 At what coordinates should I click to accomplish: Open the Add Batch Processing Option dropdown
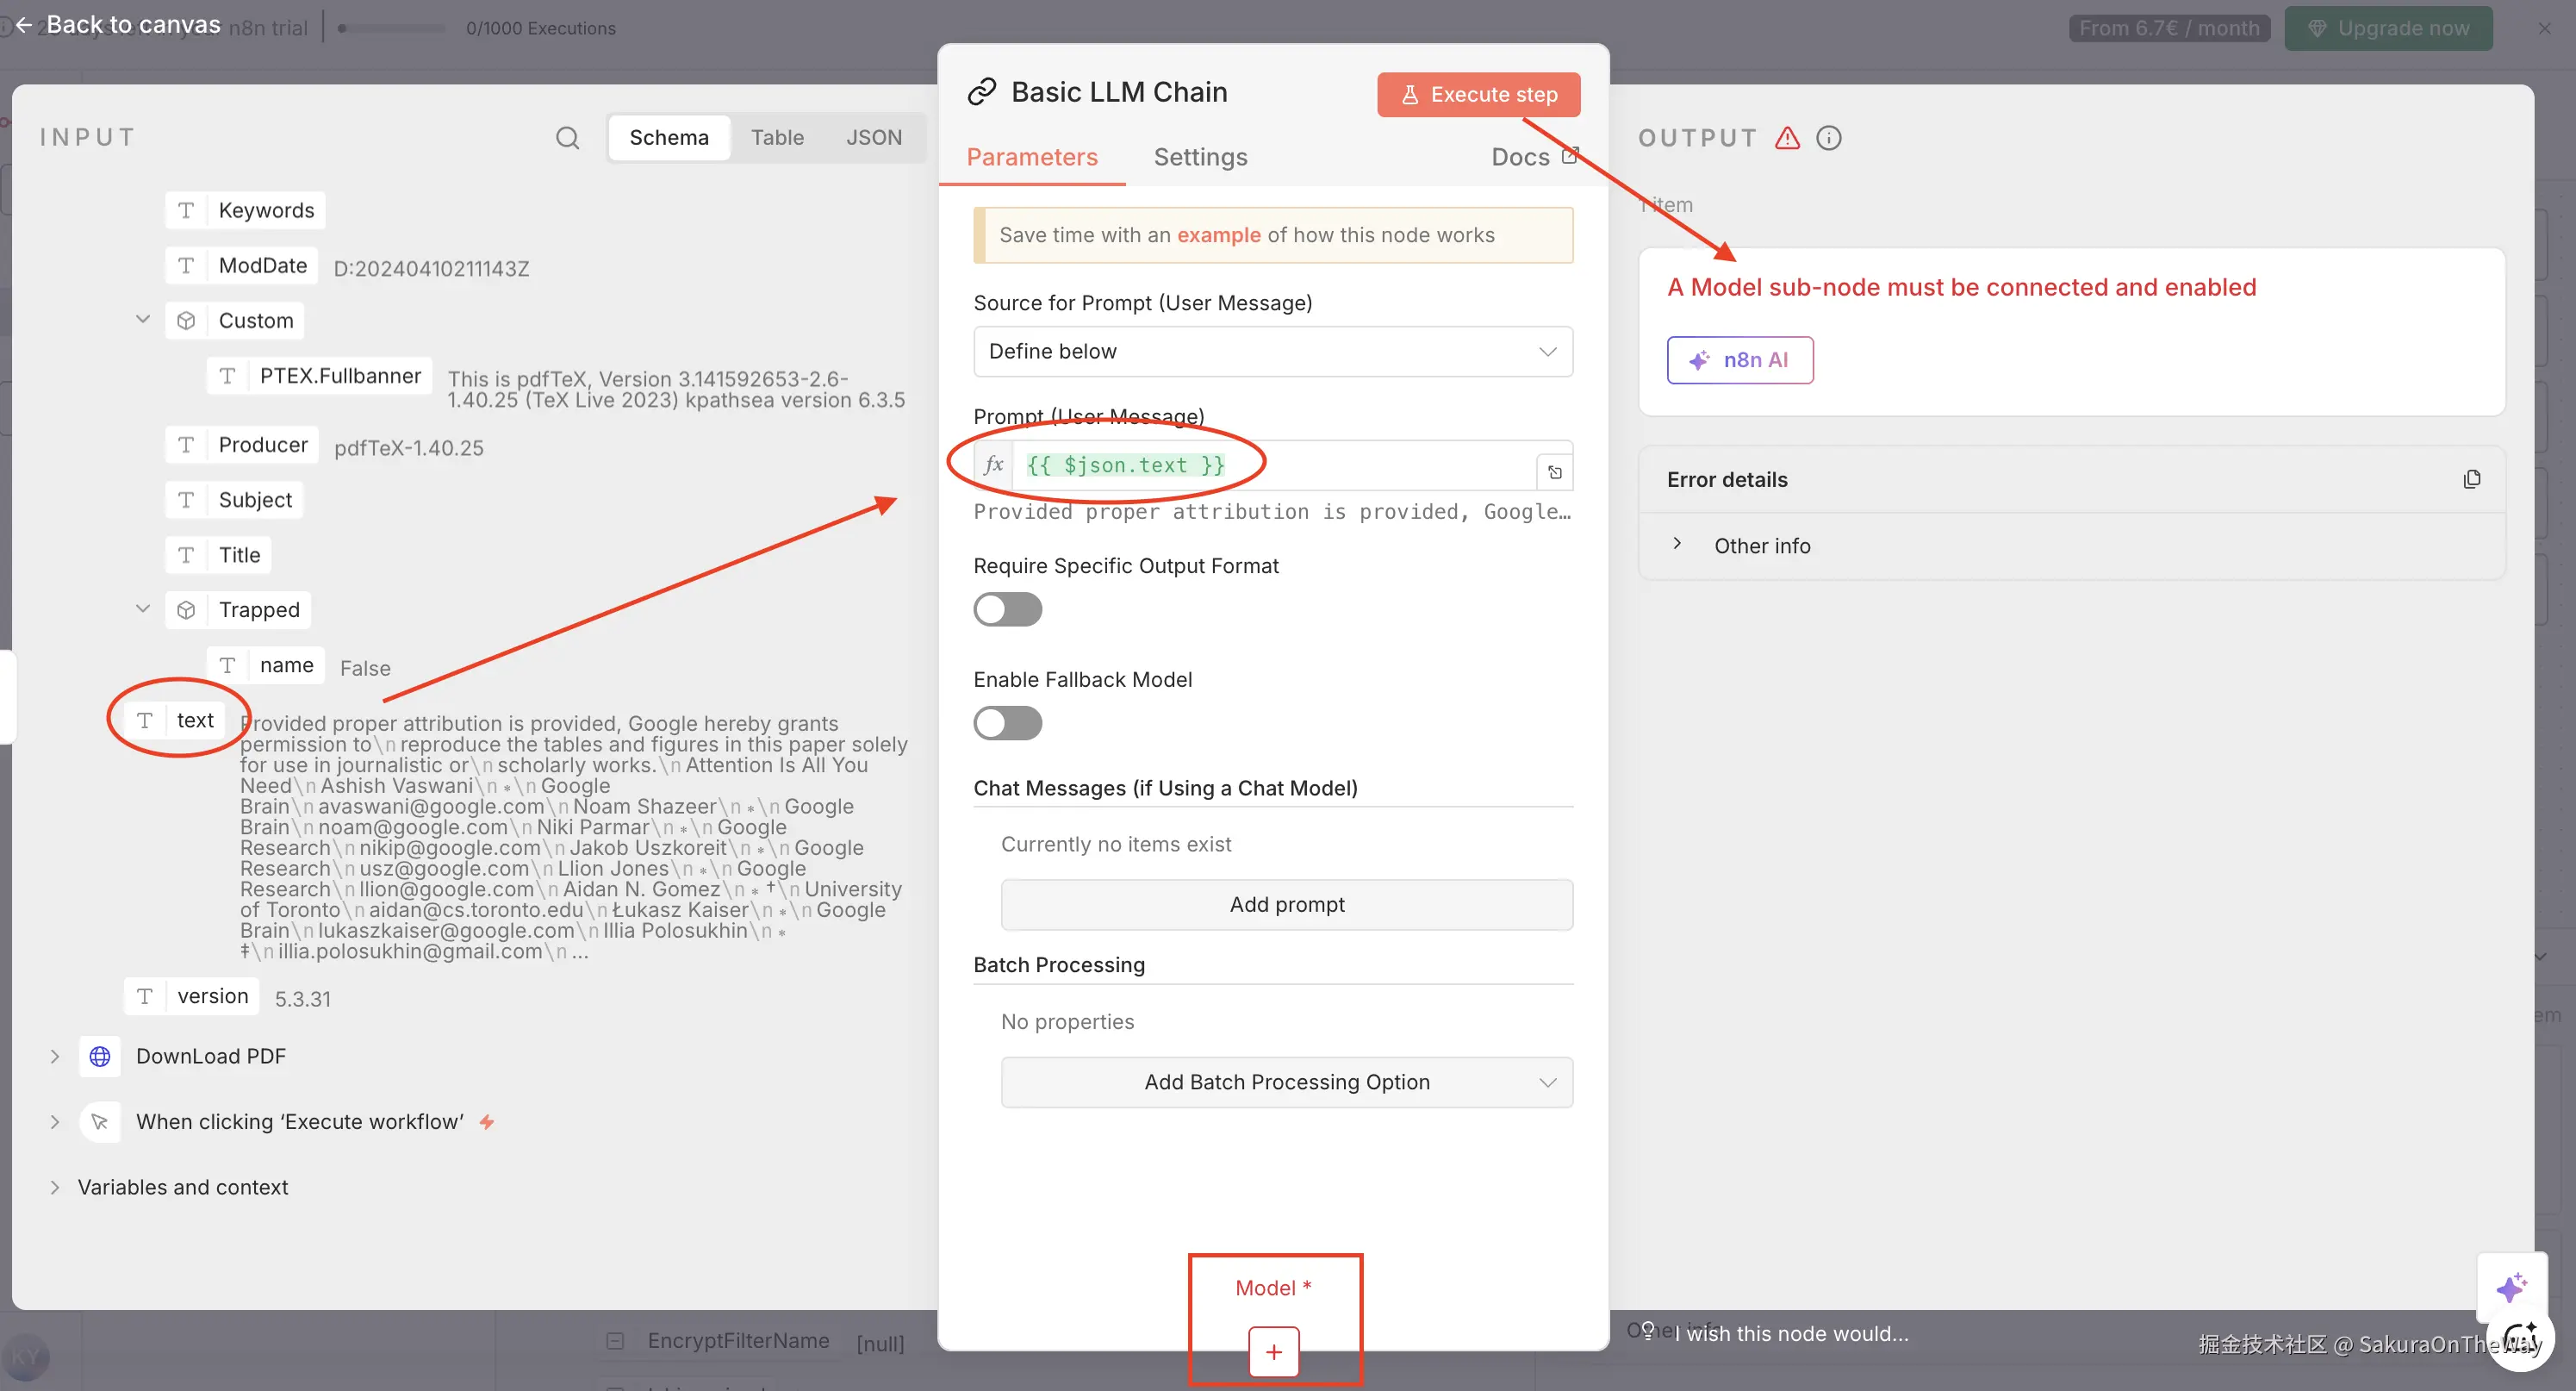[1286, 1082]
